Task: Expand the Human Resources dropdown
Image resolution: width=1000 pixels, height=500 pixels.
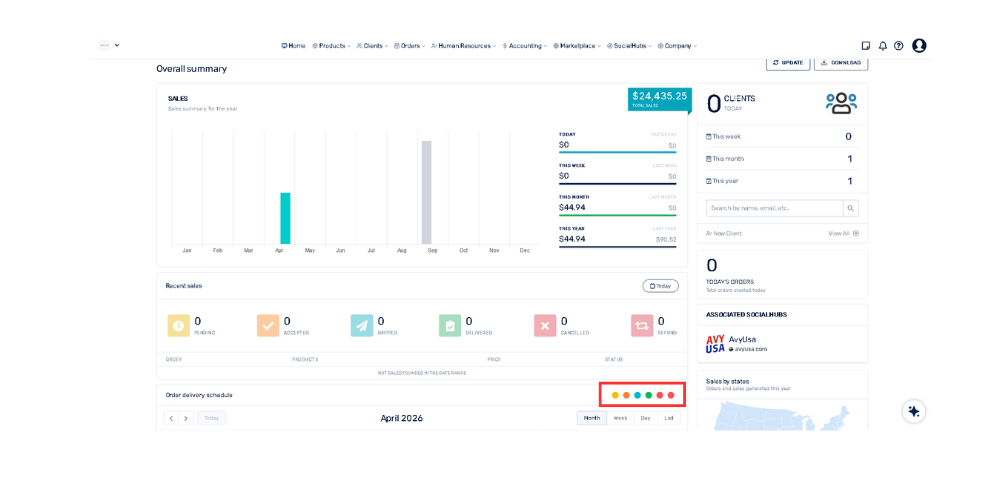Action: click(463, 46)
